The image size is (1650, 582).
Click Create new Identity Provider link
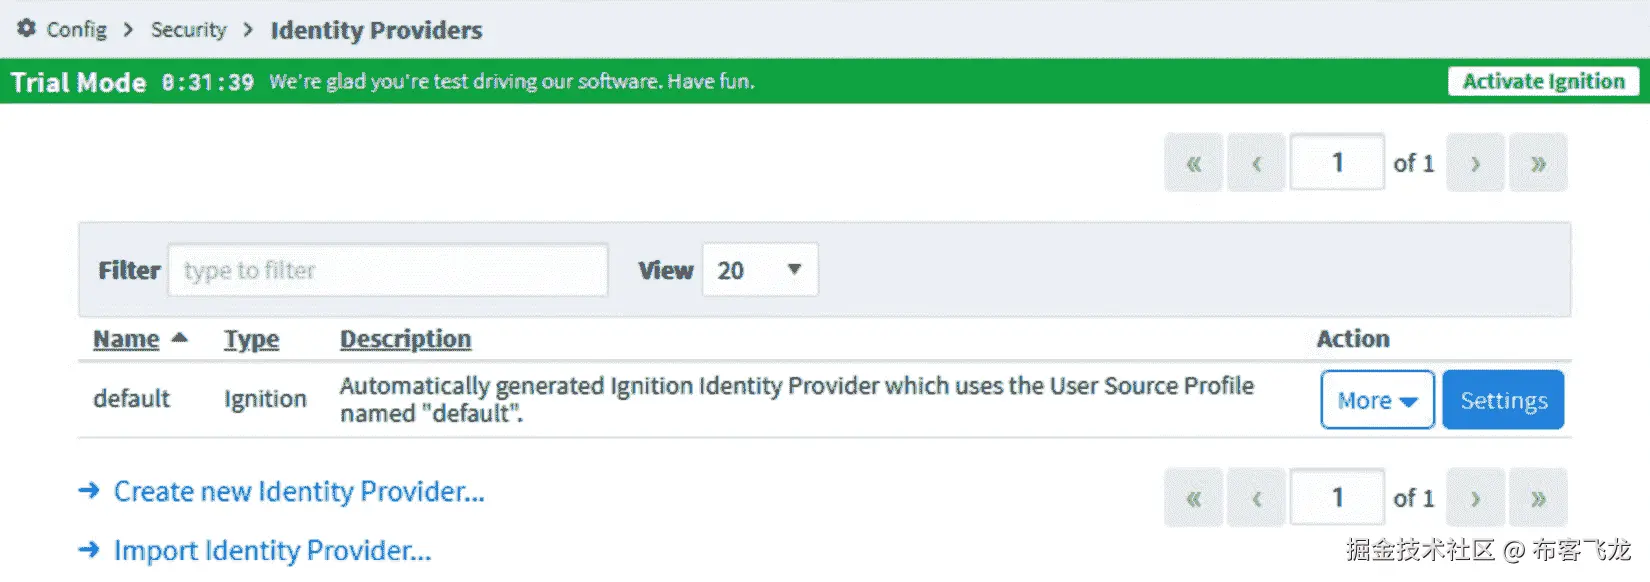click(x=299, y=491)
